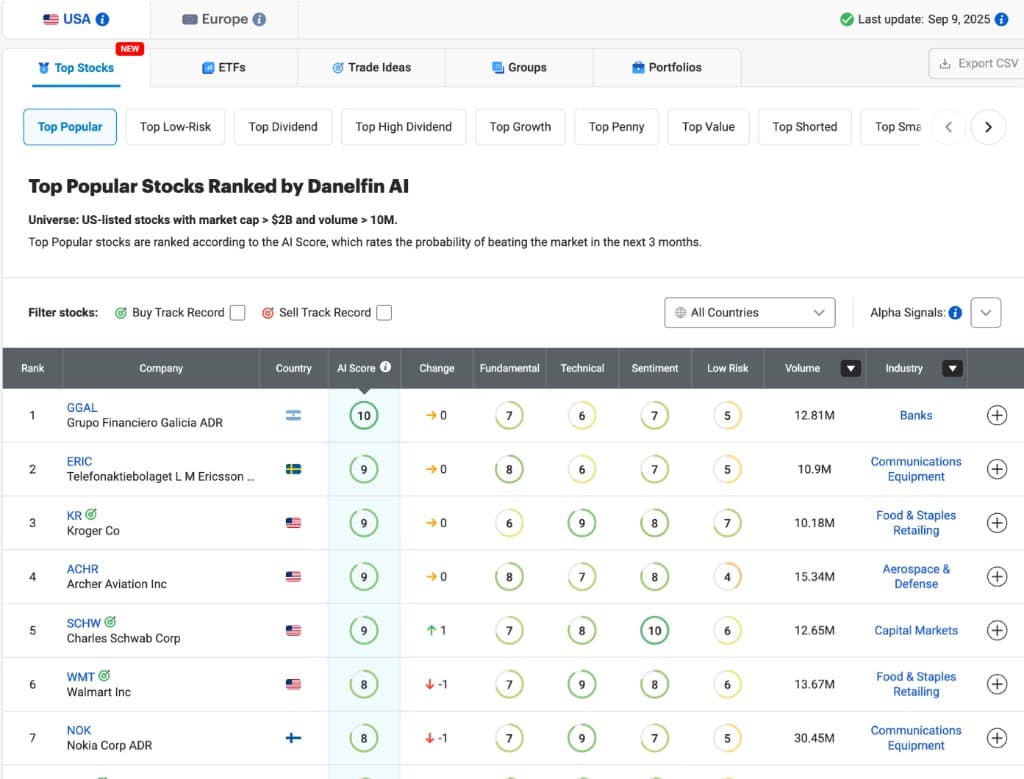Select the Top Penny filter
Screen dimensions: 1024x779
(x=616, y=127)
